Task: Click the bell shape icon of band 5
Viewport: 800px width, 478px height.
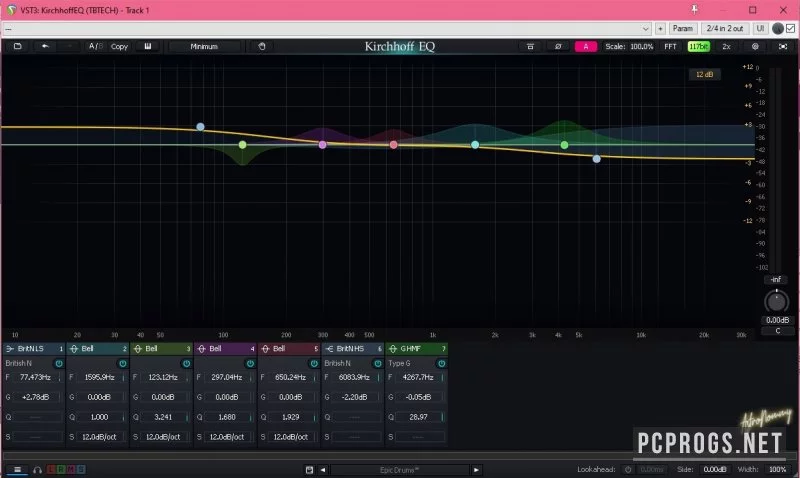Action: tap(265, 349)
